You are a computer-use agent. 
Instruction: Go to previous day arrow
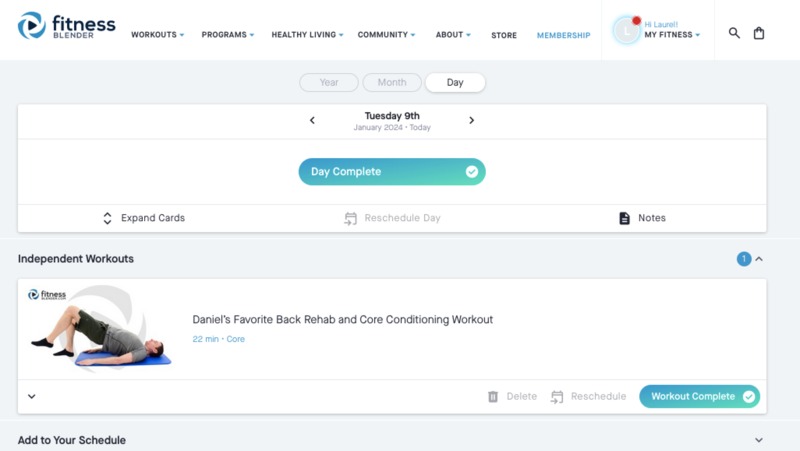pyautogui.click(x=312, y=120)
